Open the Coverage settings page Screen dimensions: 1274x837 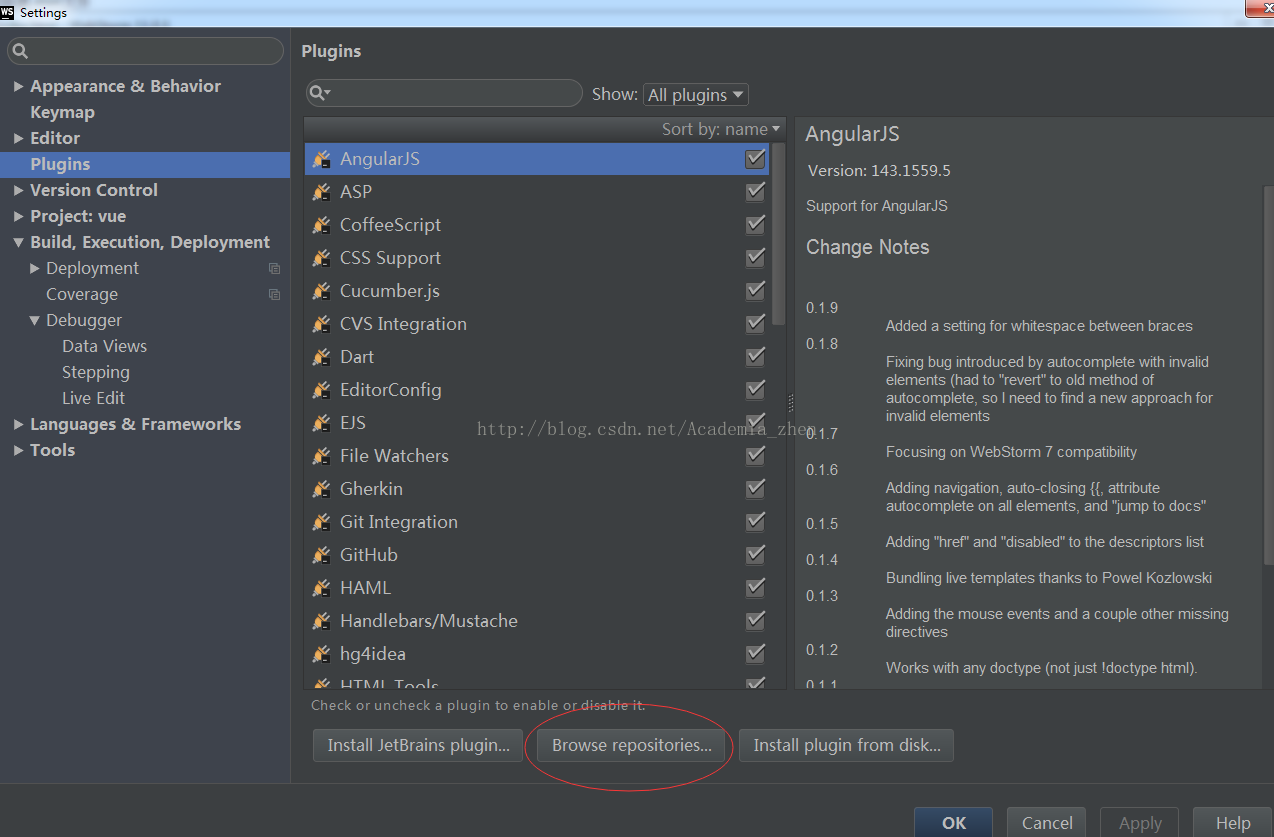[82, 294]
